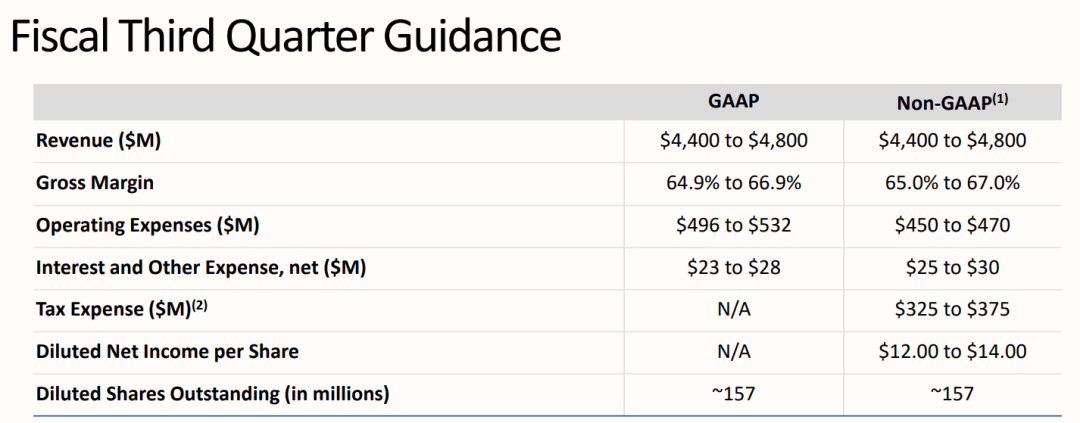Viewport: 1080px width, 423px height.
Task: Click the Fiscal Third Quarter Guidance title
Action: 285,38
